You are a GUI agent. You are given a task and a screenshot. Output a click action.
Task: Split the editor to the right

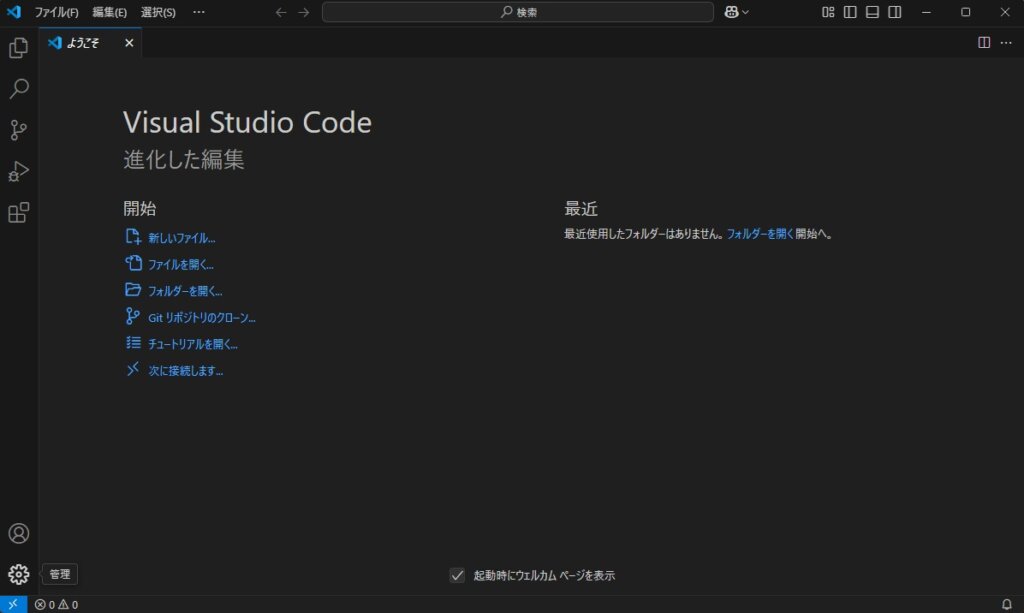click(x=984, y=42)
